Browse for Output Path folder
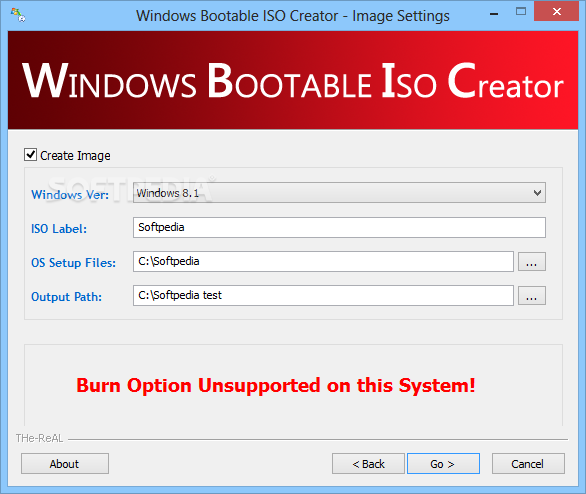Image resolution: width=586 pixels, height=494 pixels. [x=531, y=296]
